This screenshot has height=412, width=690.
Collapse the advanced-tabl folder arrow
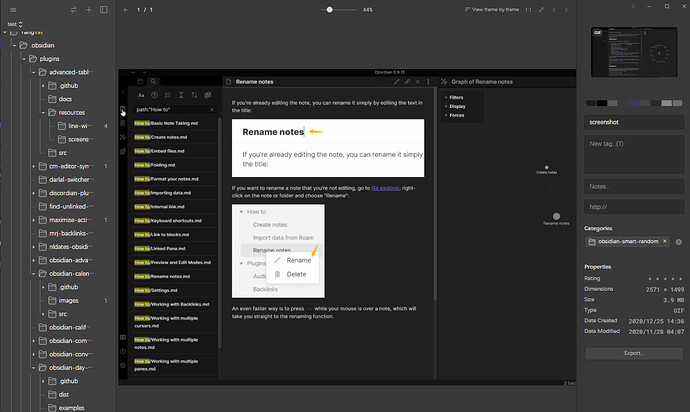[x=33, y=72]
